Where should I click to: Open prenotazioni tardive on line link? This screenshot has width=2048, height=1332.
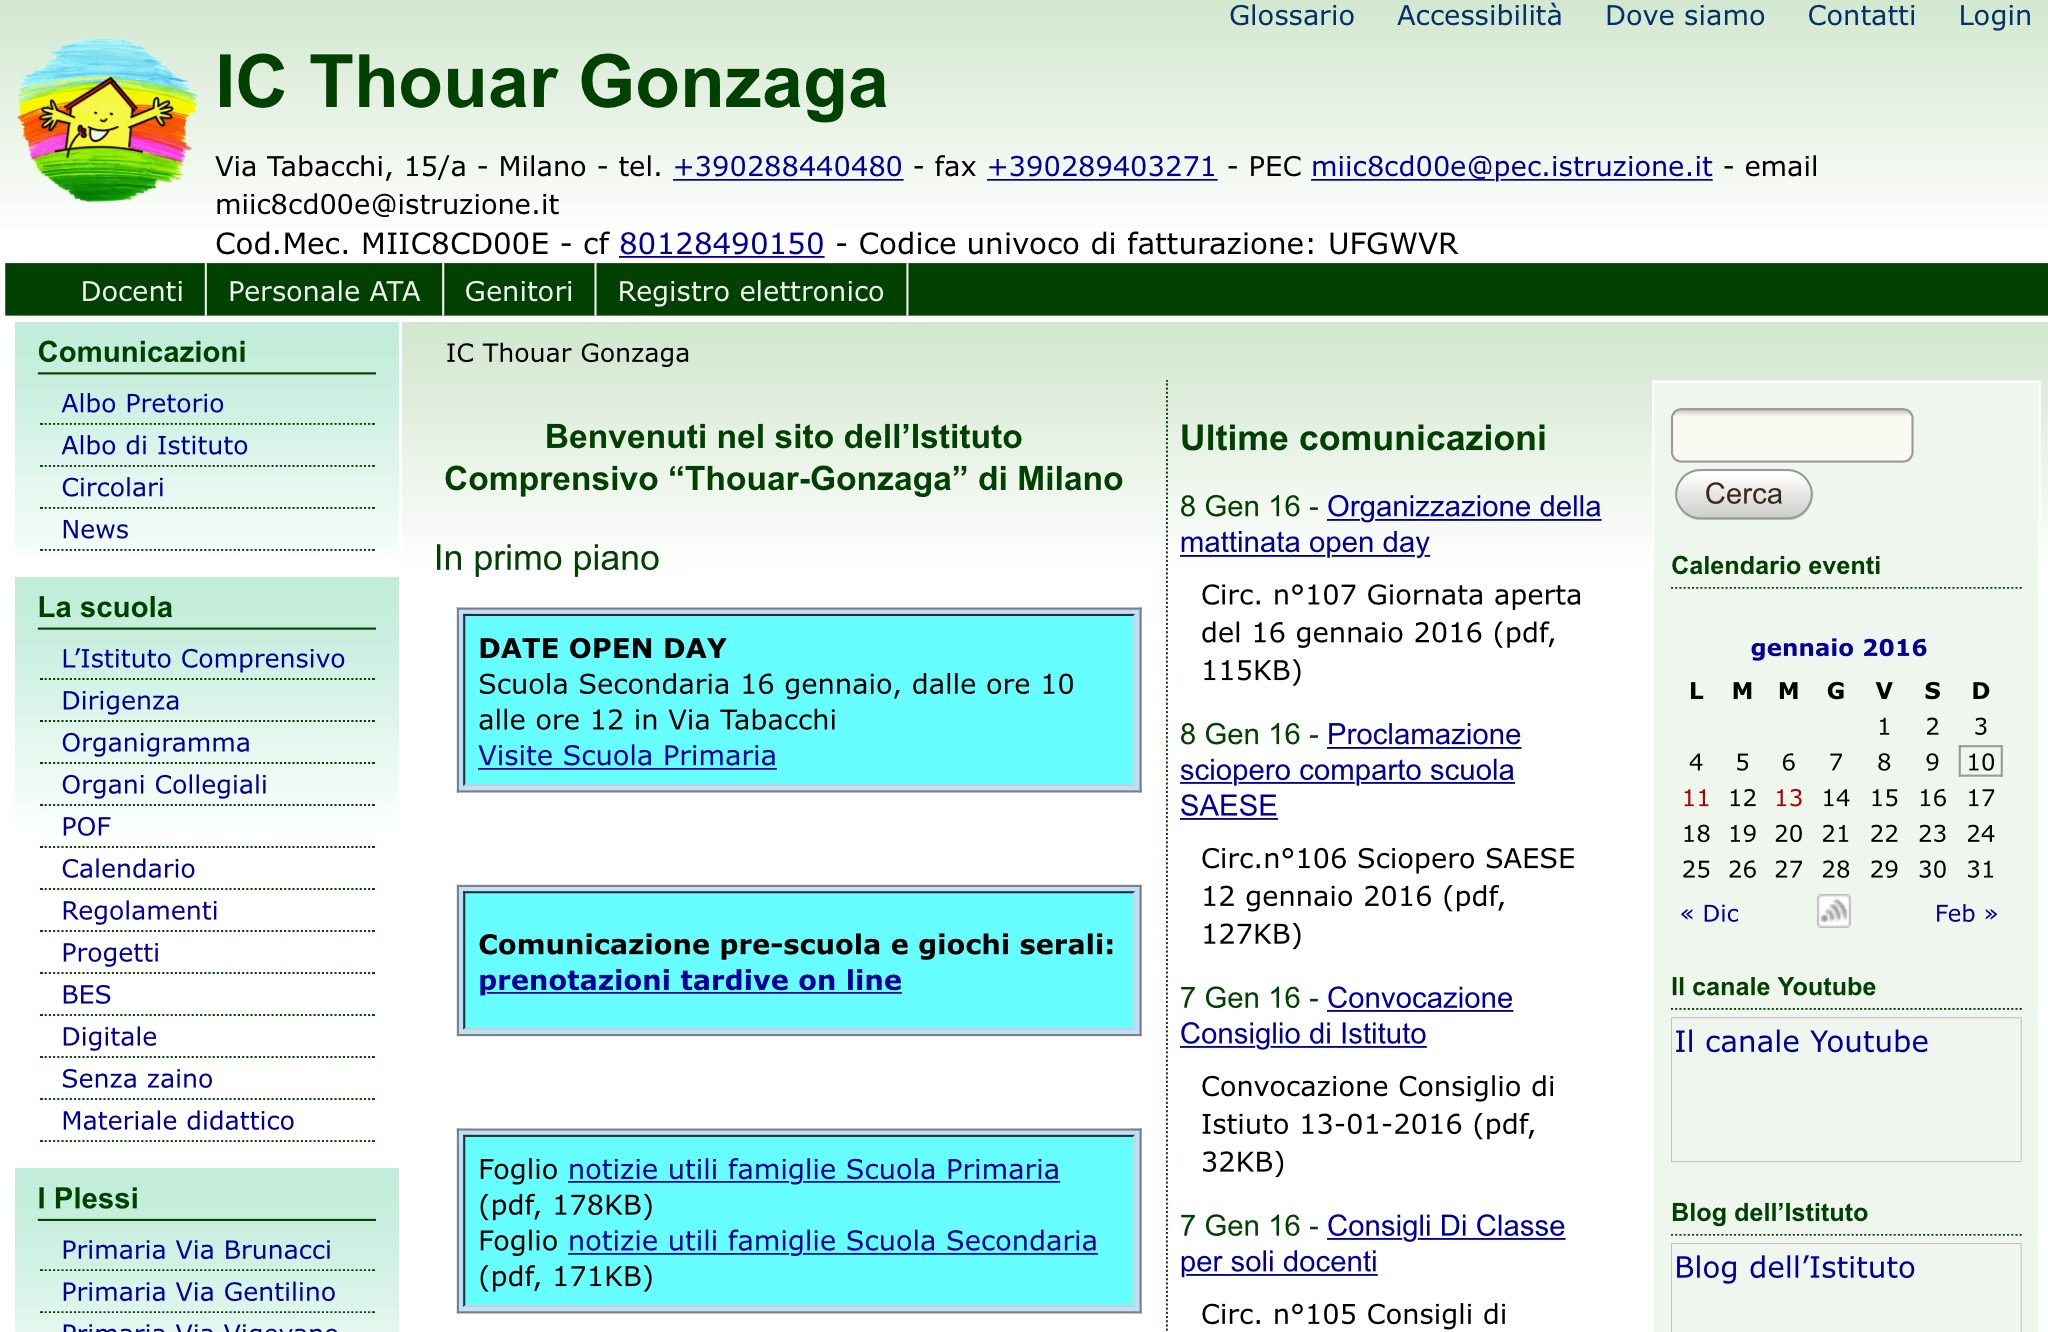690,980
